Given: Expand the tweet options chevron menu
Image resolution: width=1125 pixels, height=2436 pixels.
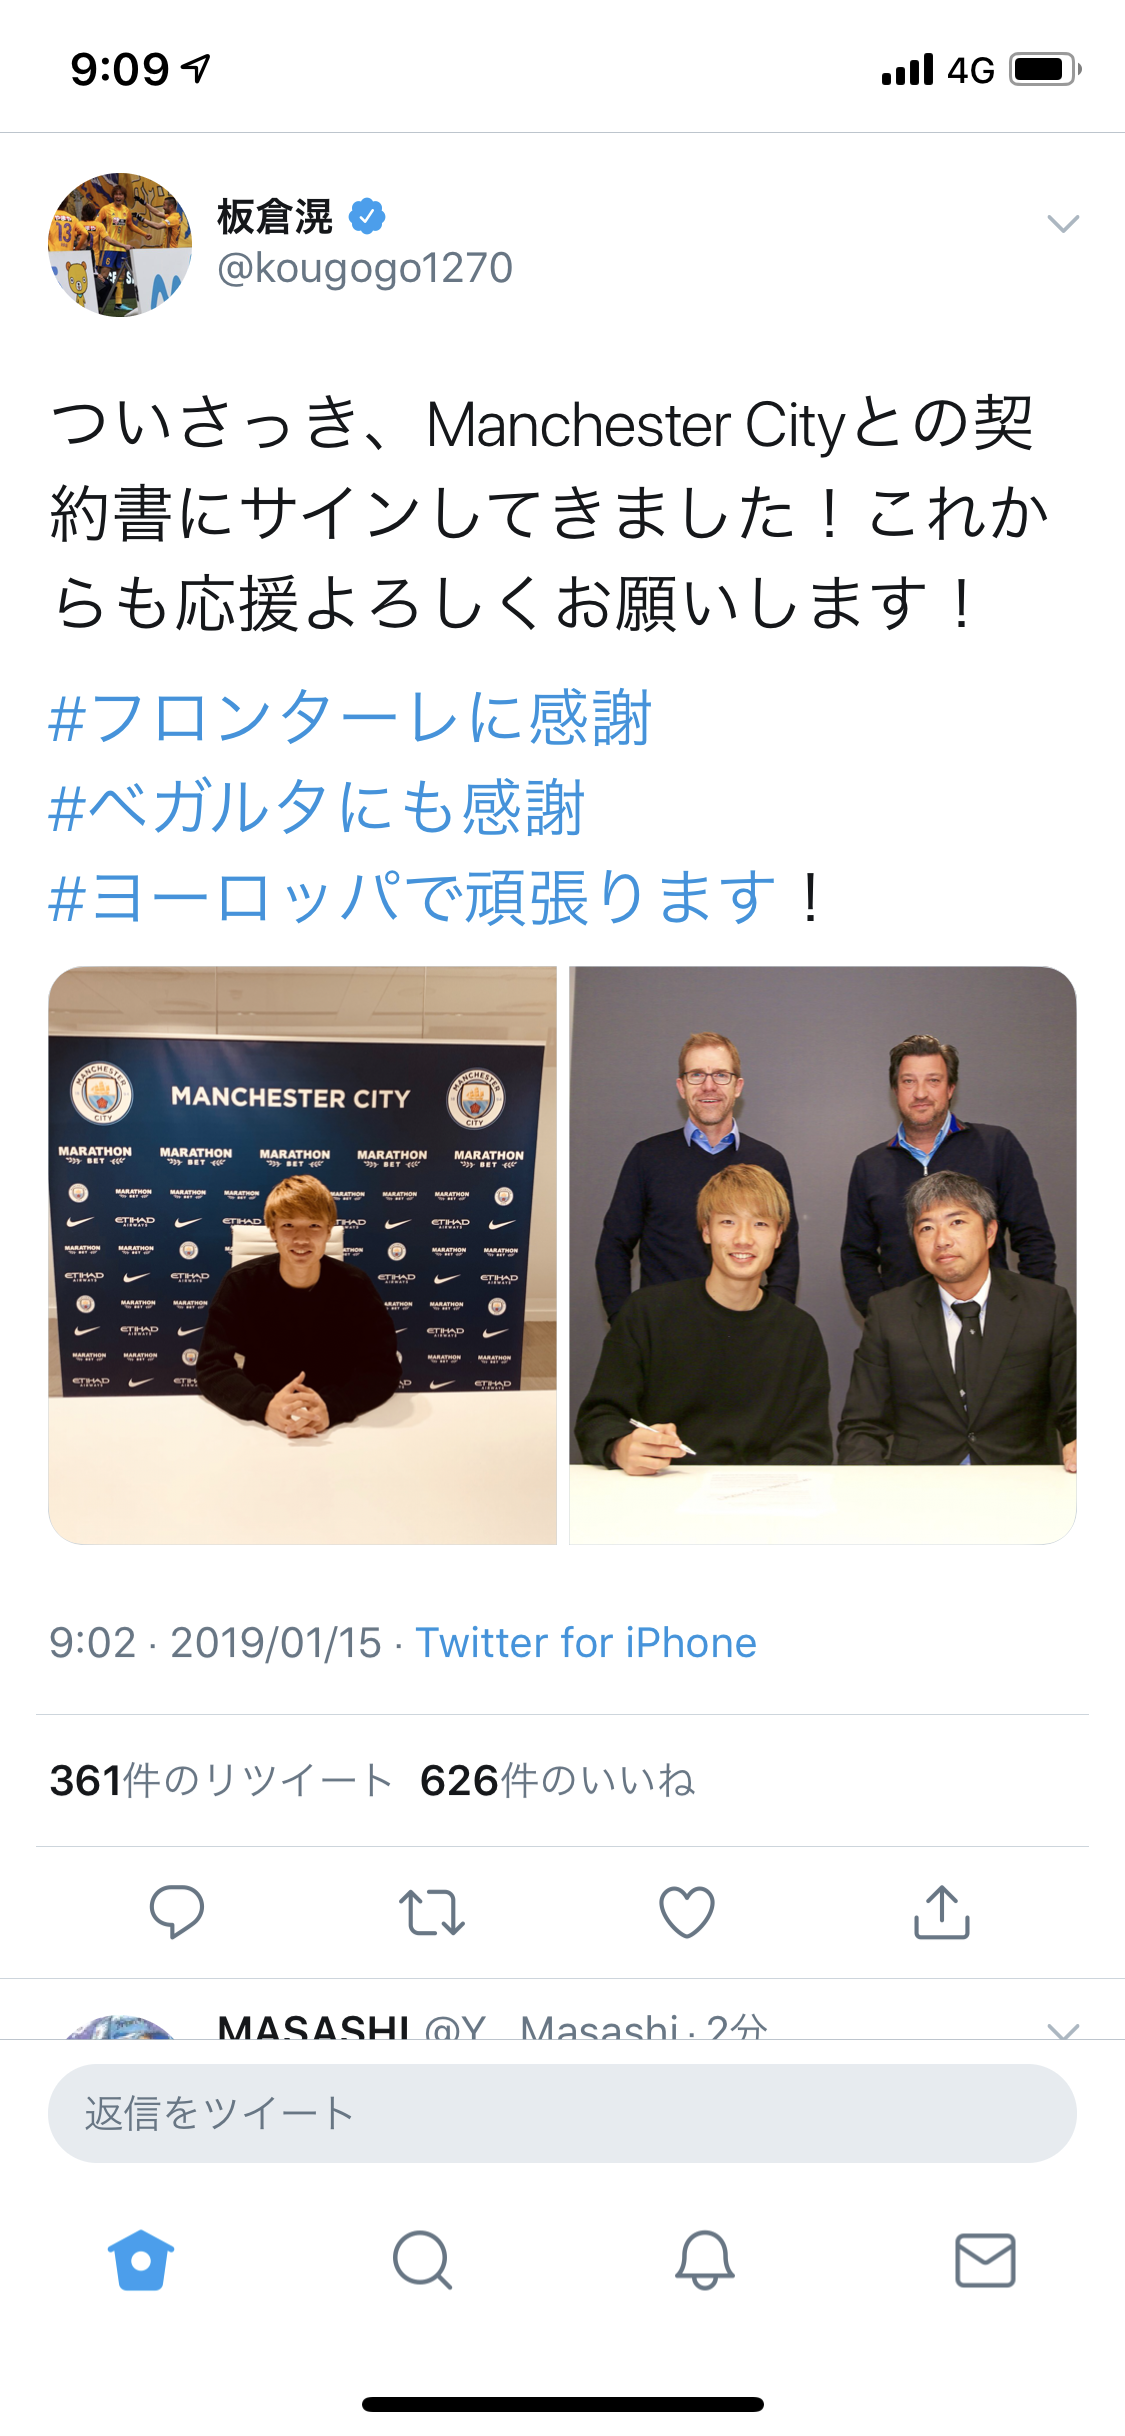Looking at the screenshot, I should 1062,223.
